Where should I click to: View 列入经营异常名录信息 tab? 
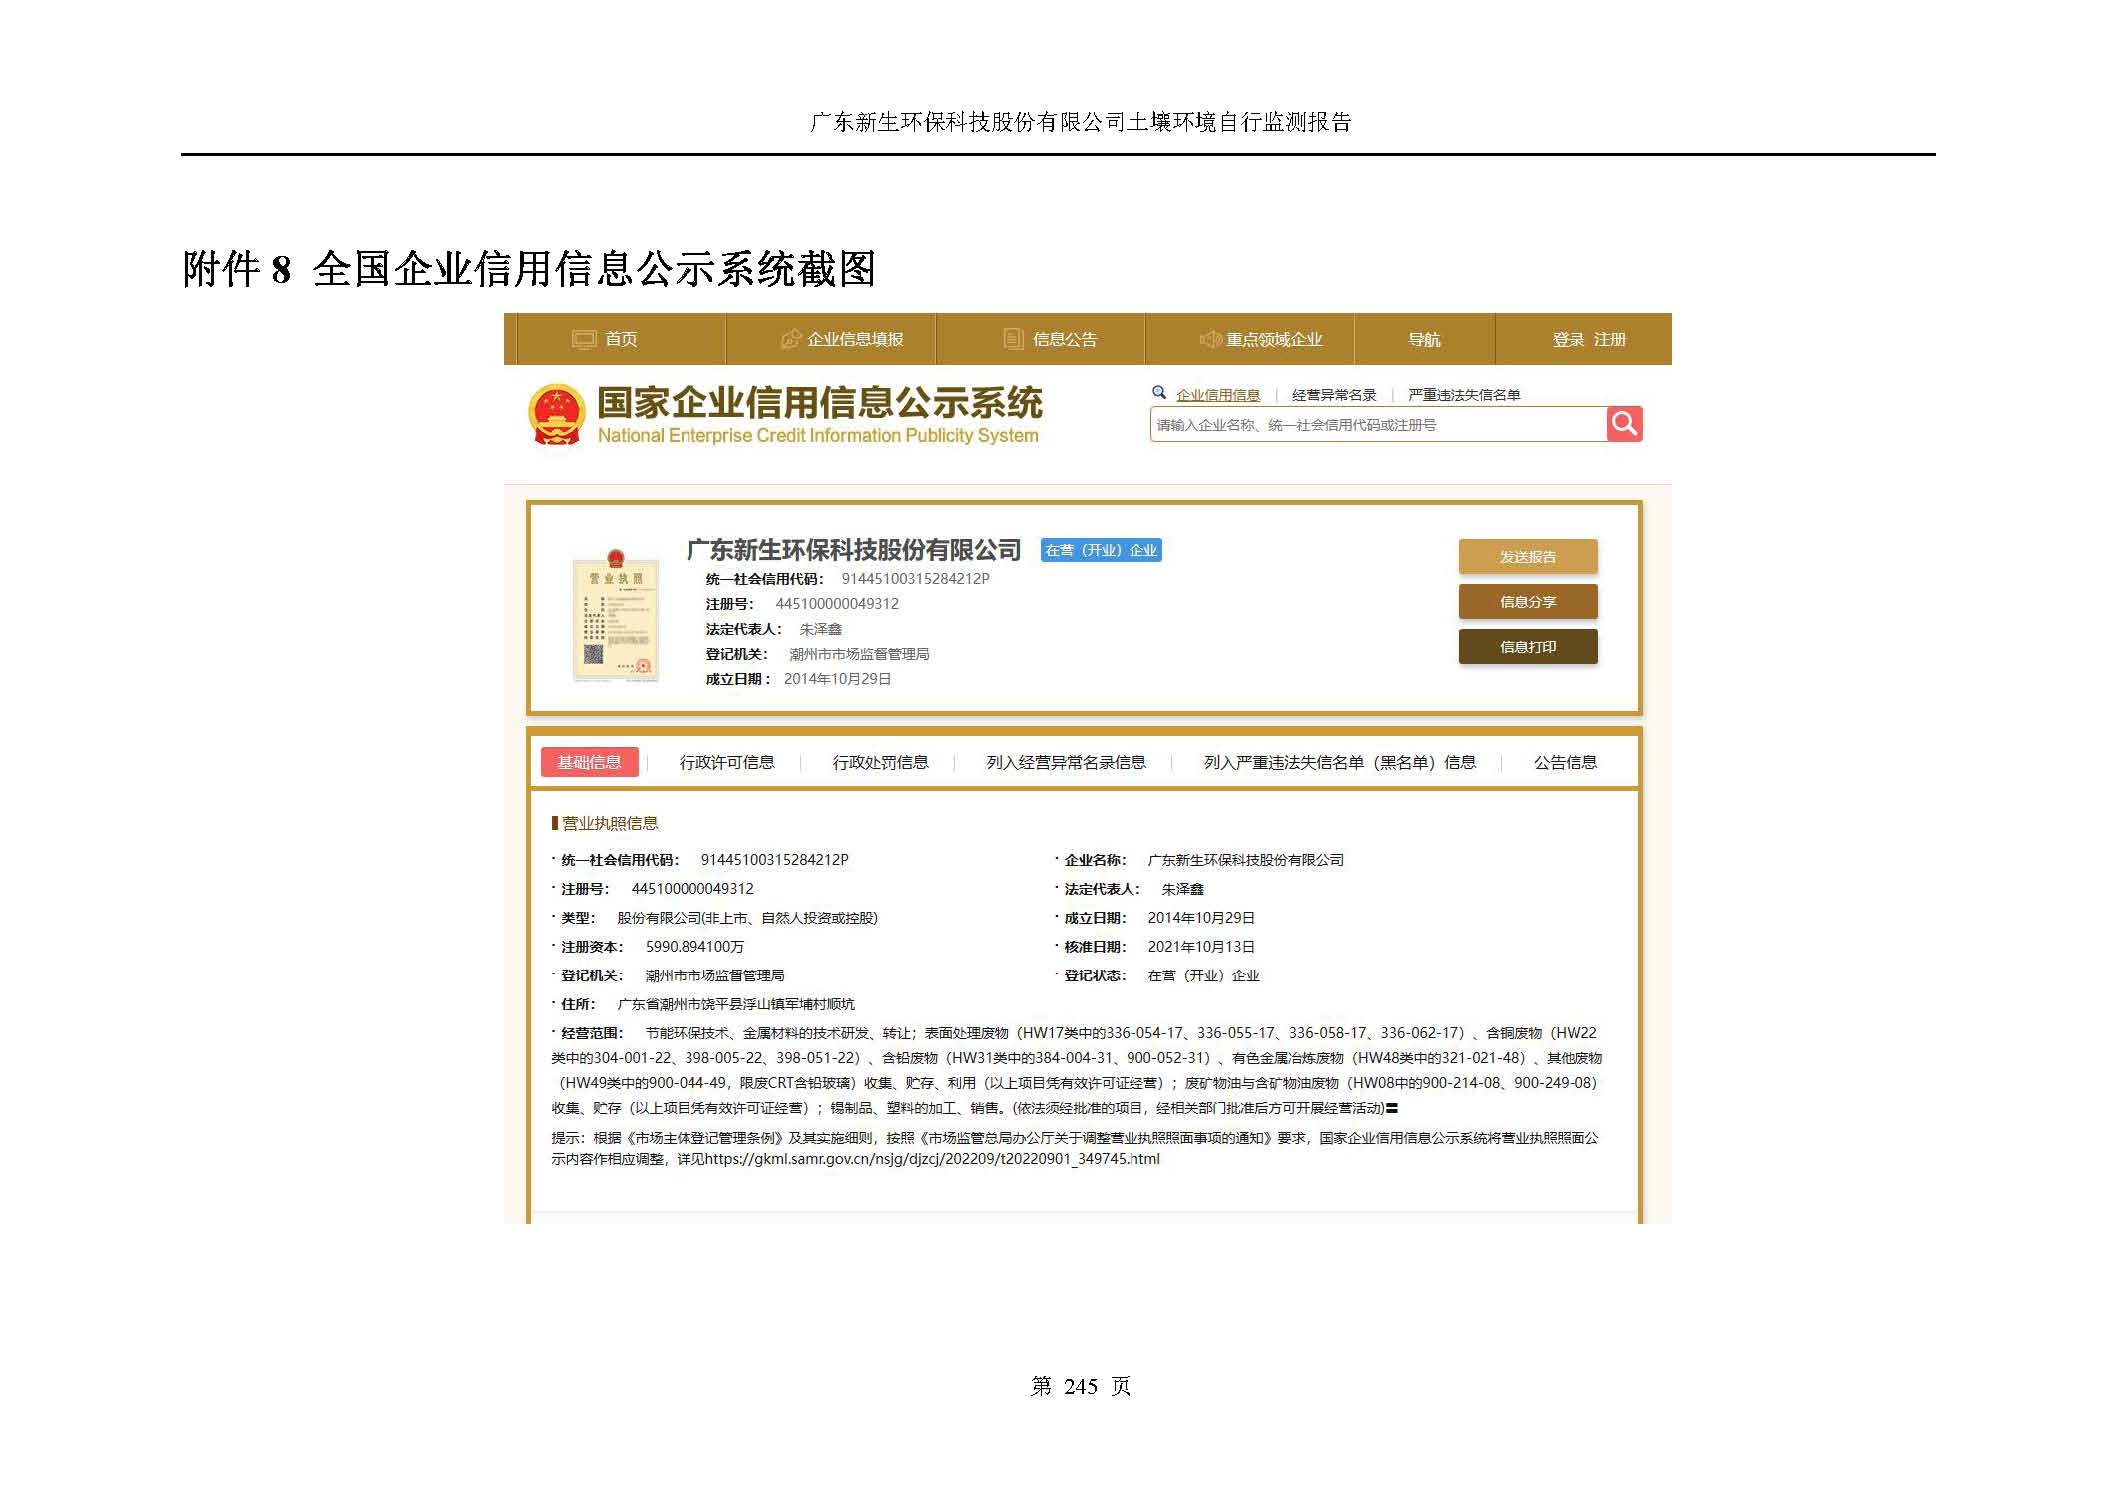pos(1066,762)
